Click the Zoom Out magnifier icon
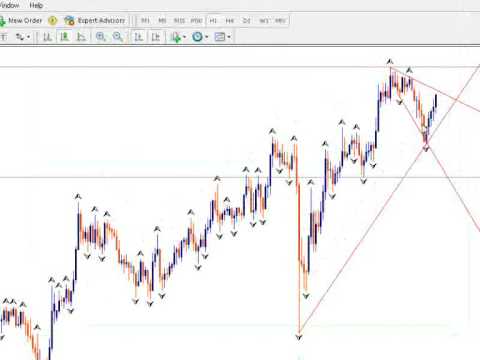Screen dimensions: 480x360 pos(117,37)
